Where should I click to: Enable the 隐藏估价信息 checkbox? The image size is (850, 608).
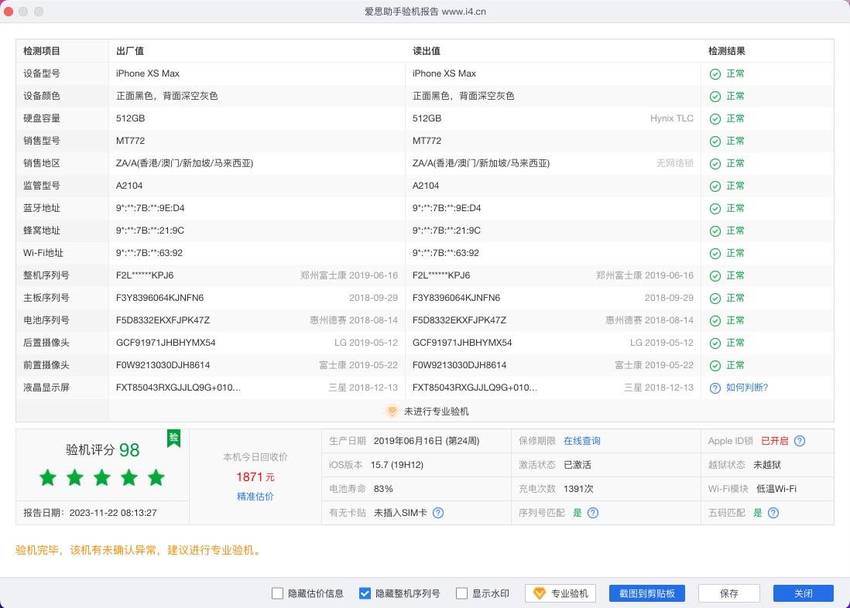[x=277, y=593]
